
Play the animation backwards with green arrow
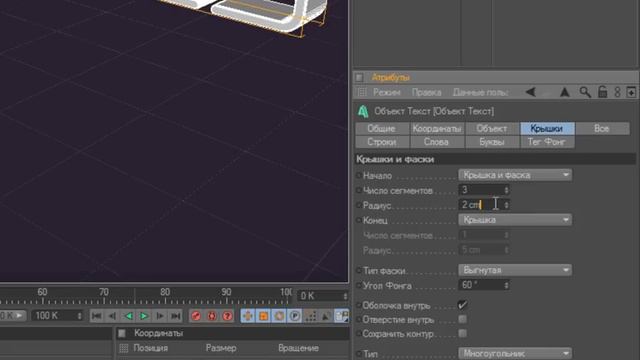coord(128,316)
